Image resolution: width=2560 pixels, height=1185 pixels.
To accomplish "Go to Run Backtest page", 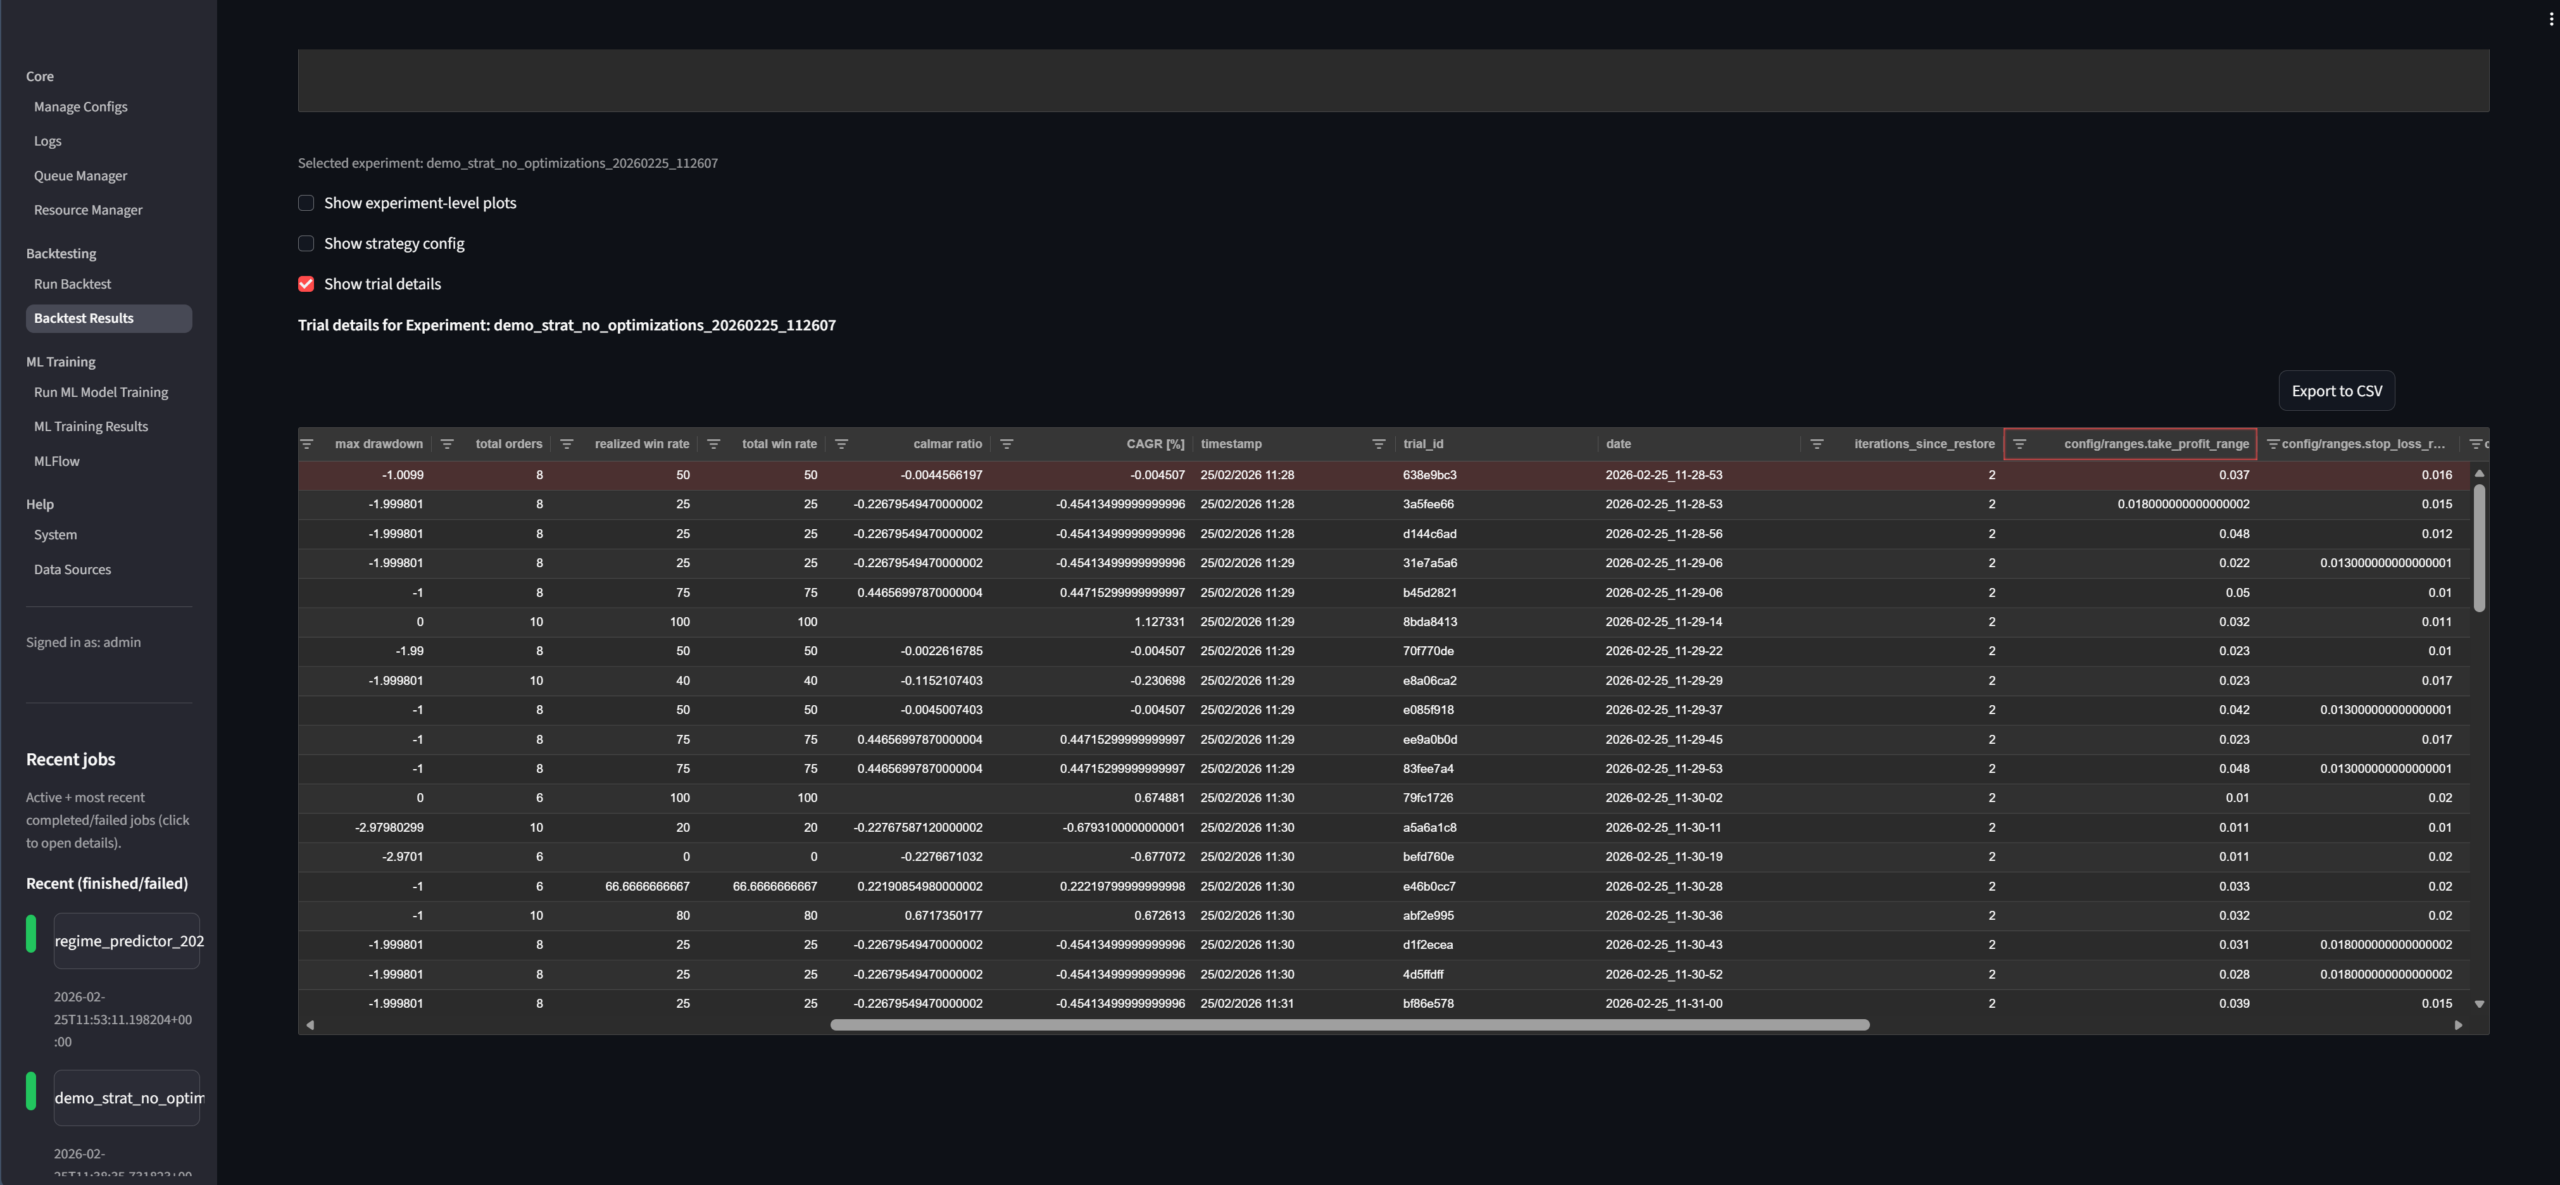I will [72, 284].
